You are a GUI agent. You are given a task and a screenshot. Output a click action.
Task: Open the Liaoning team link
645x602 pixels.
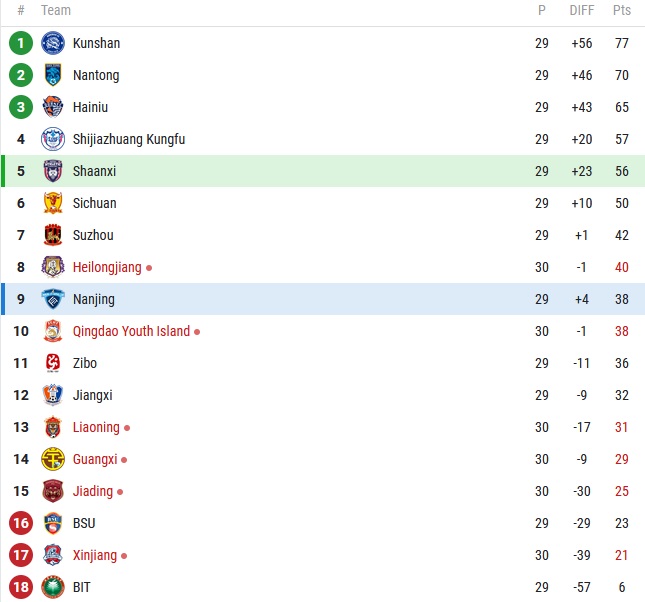pos(96,427)
